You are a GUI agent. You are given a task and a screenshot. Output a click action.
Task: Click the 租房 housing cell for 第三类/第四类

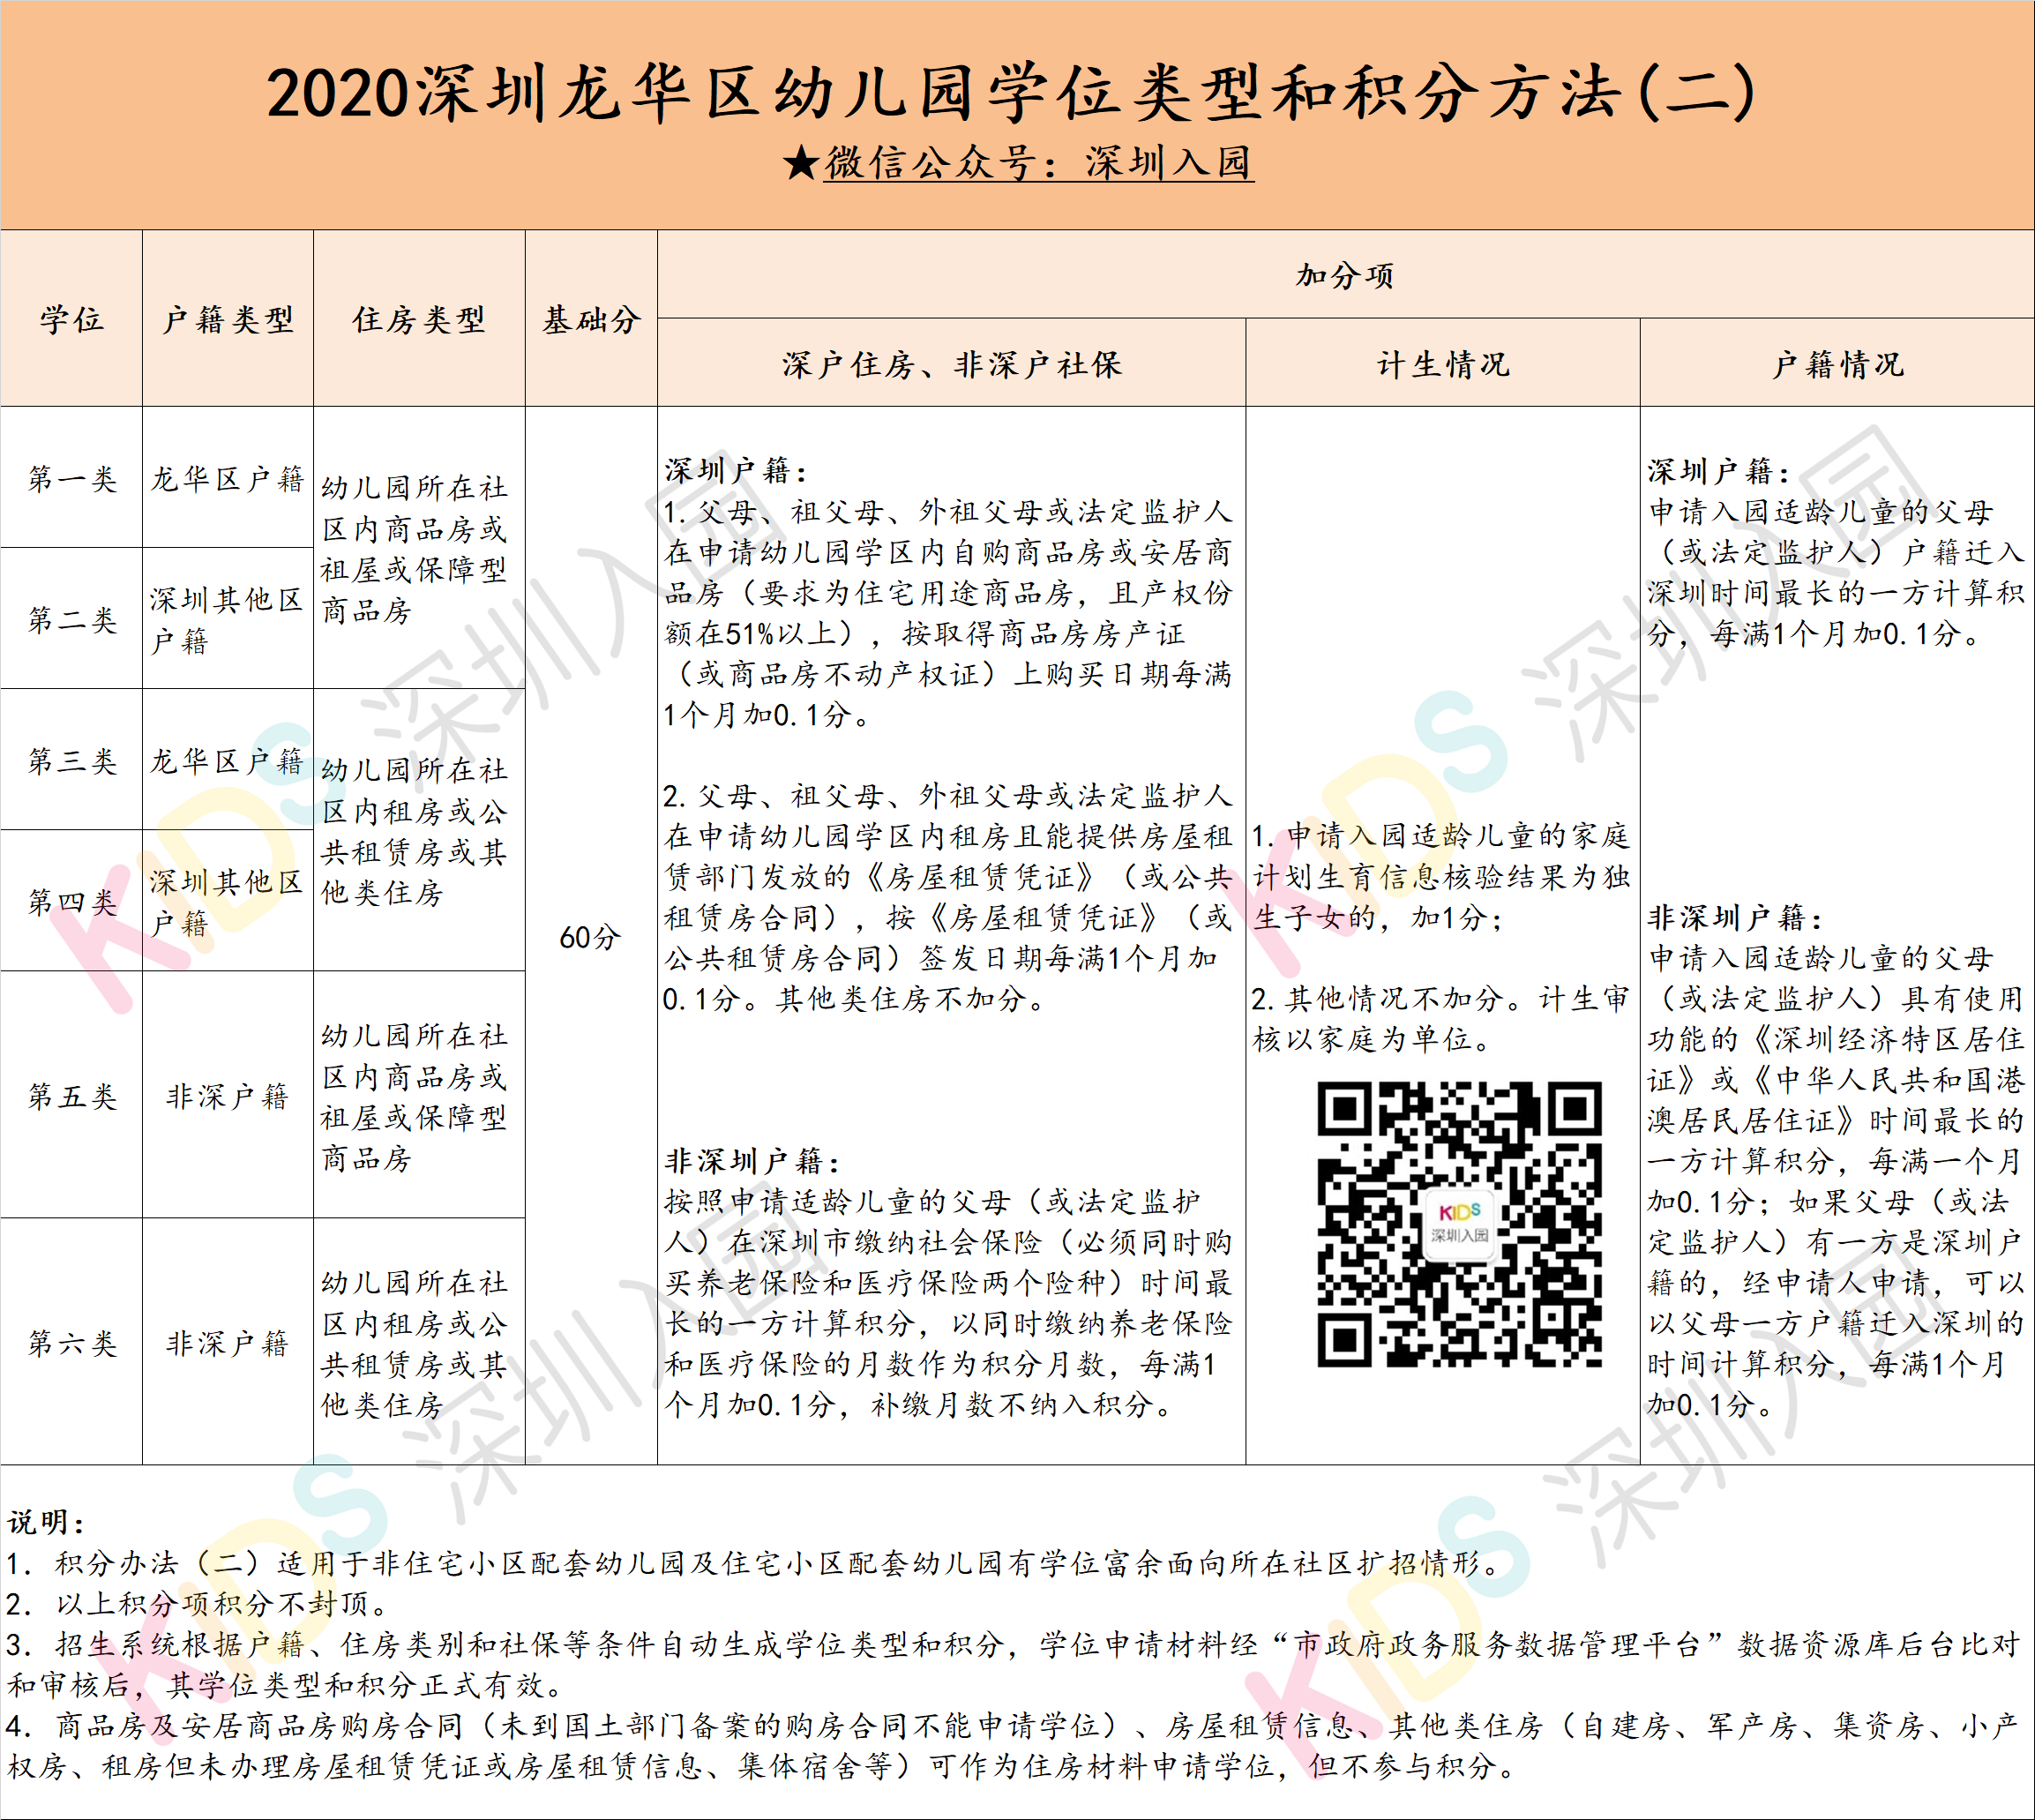[x=419, y=830]
